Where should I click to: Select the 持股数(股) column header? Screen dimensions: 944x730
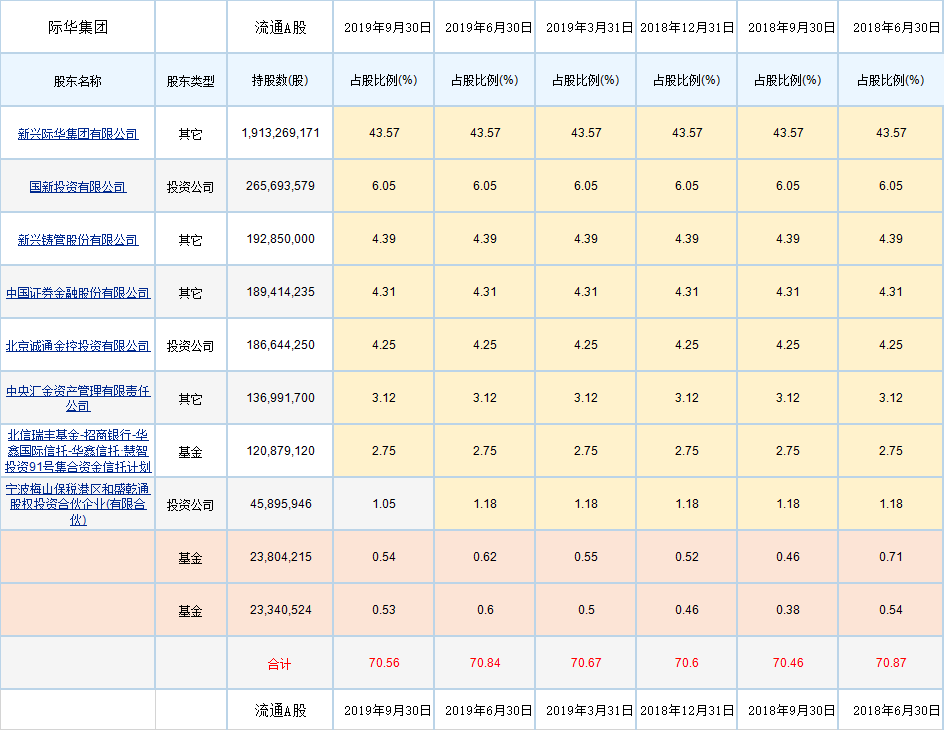[280, 80]
